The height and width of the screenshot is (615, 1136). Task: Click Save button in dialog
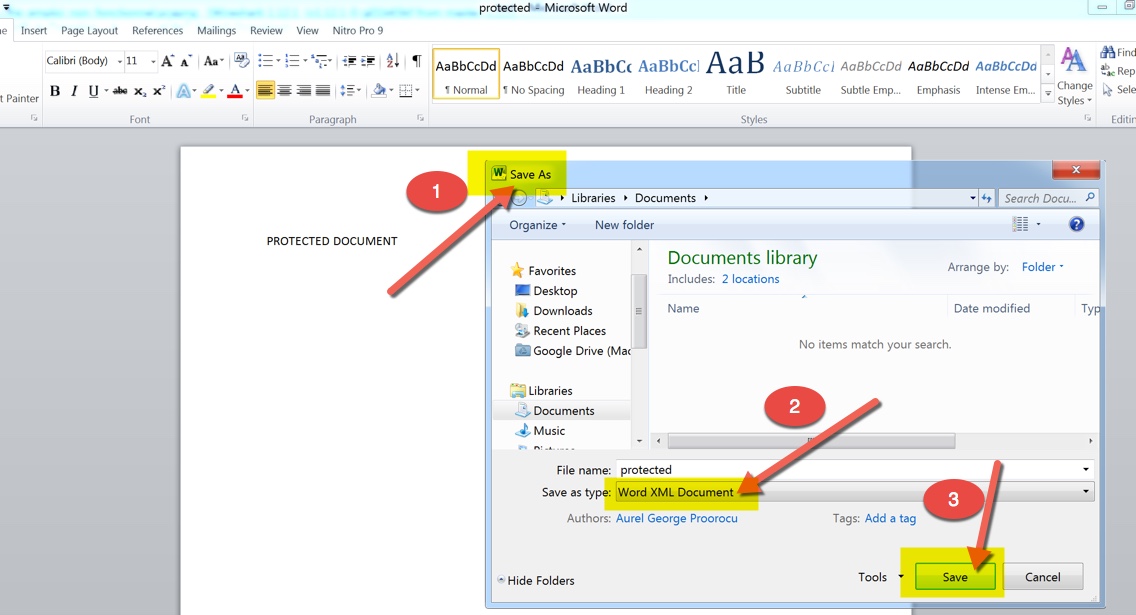pos(955,577)
